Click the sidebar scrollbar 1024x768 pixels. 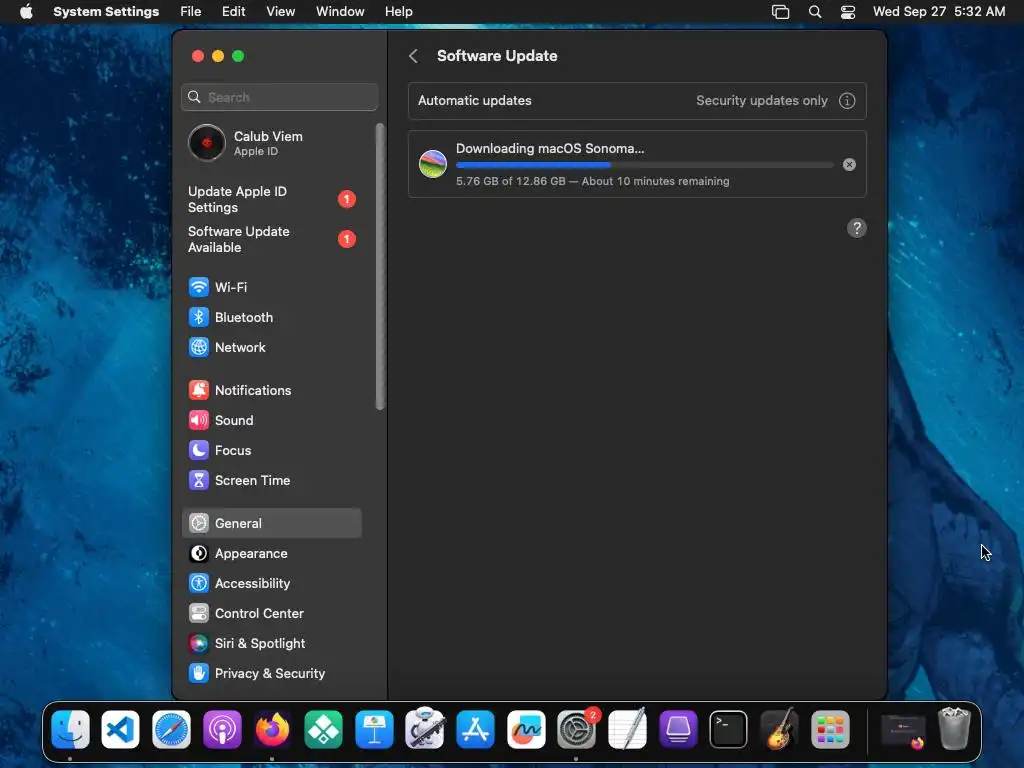point(380,266)
